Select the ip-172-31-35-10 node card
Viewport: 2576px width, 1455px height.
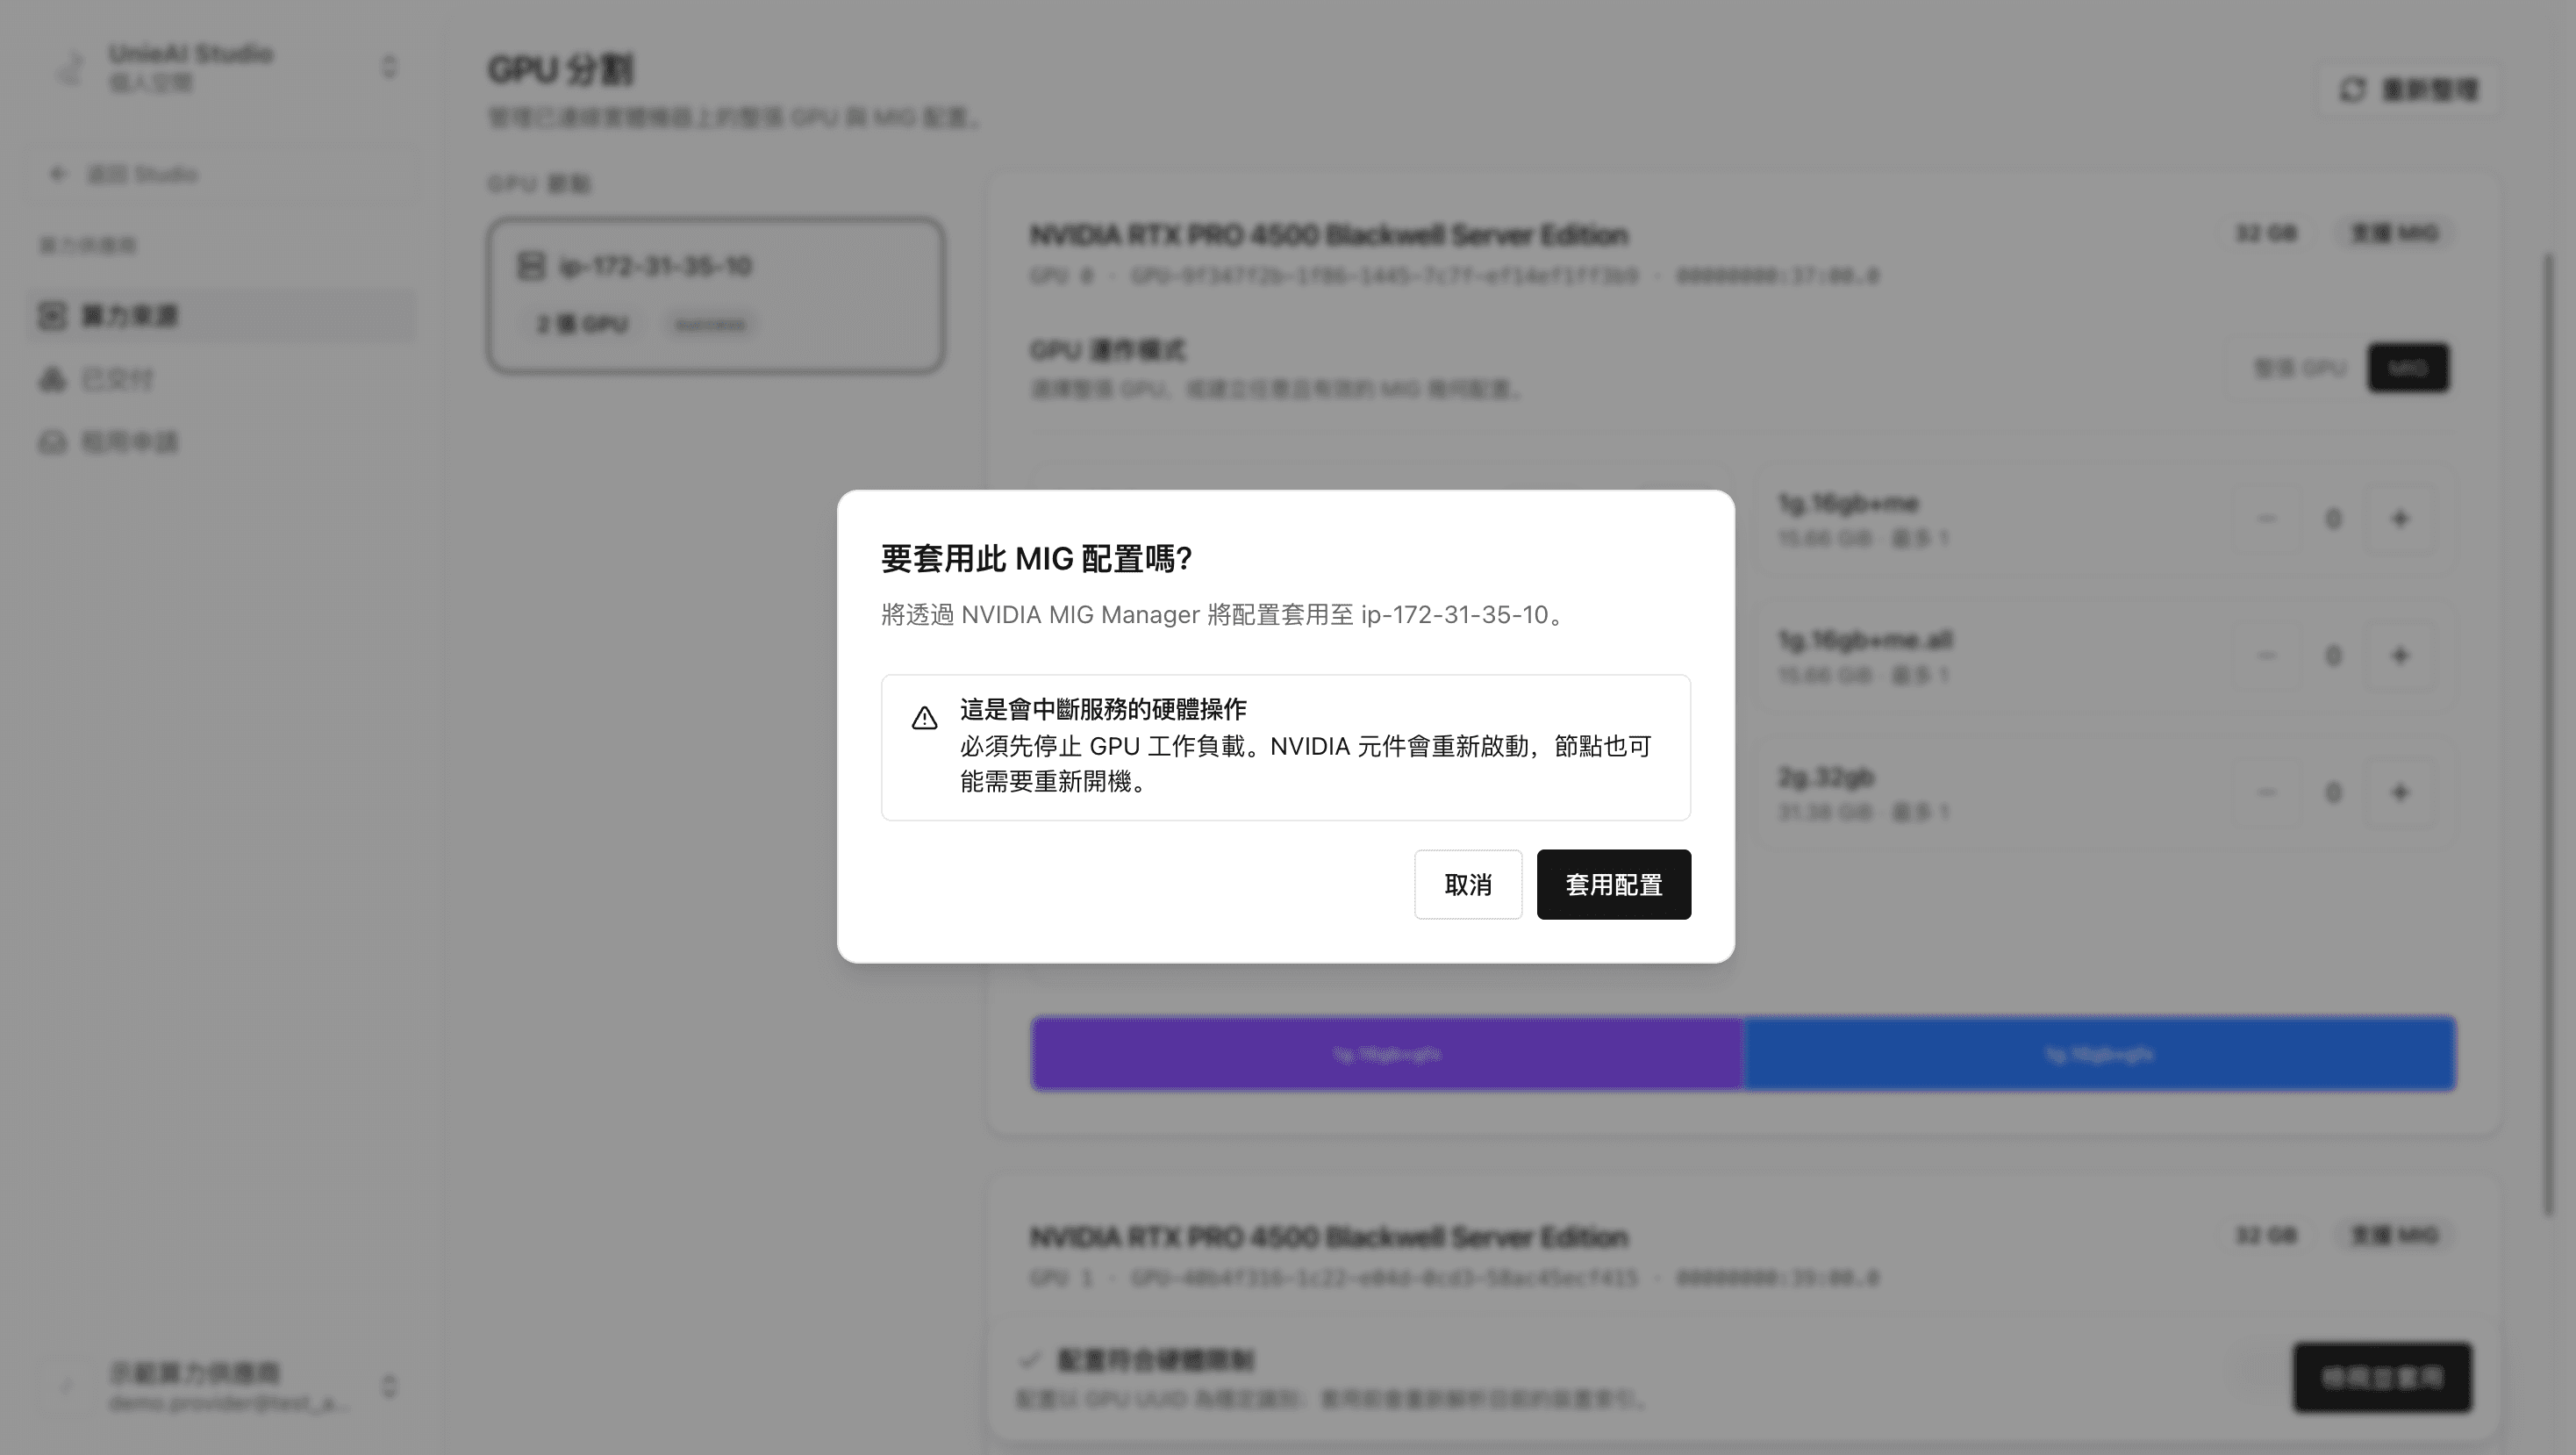[716, 296]
